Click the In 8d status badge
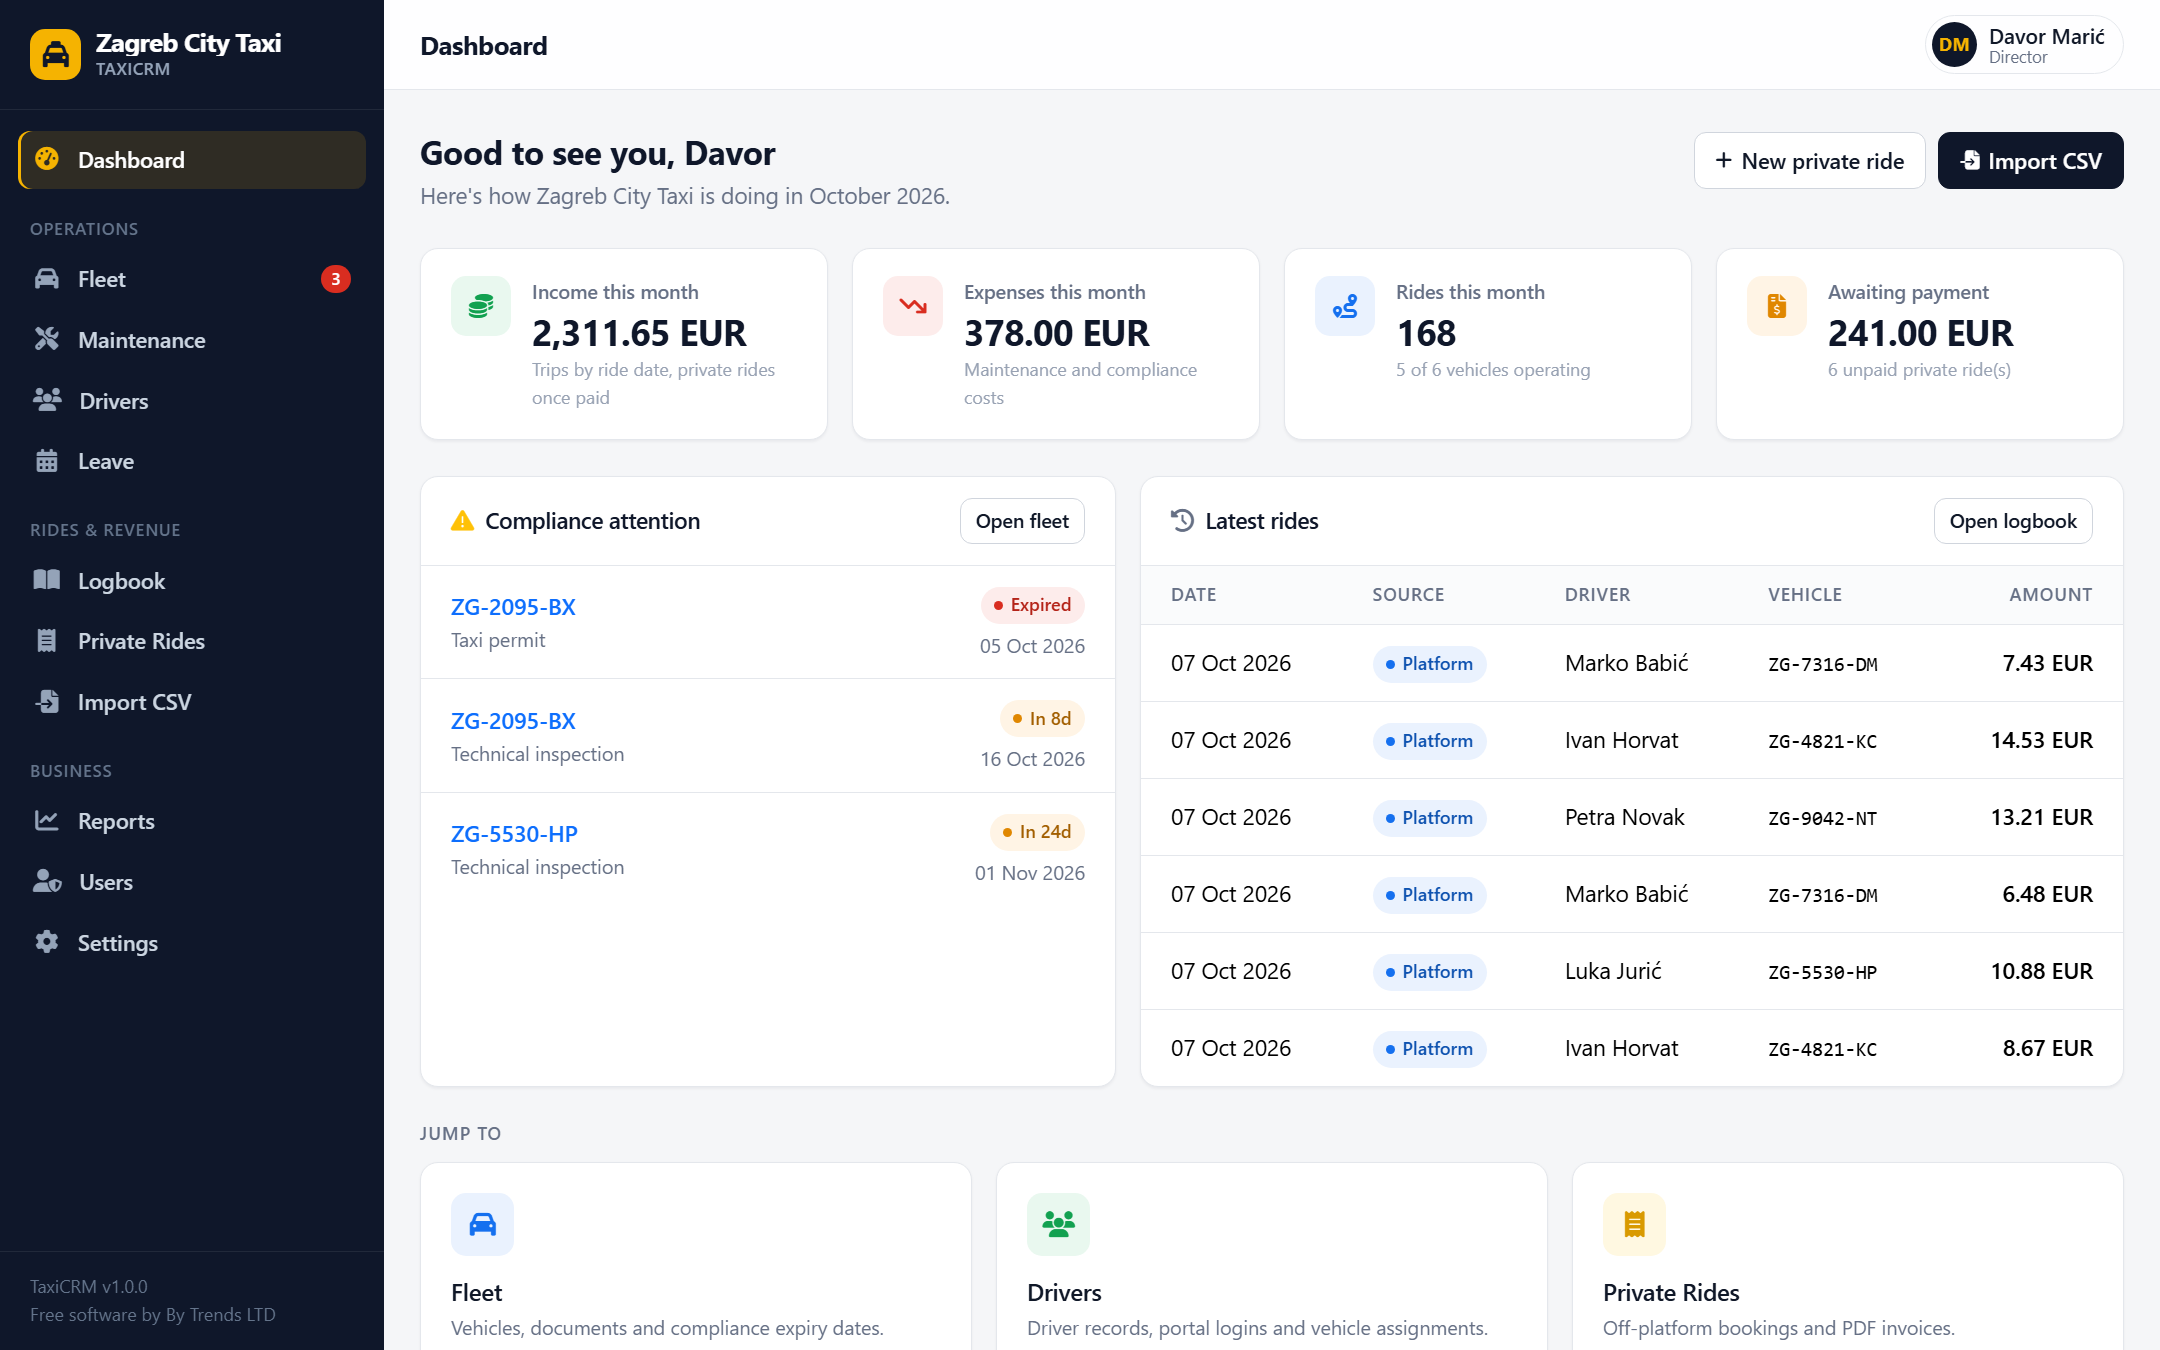Image resolution: width=2160 pixels, height=1350 pixels. coord(1042,719)
